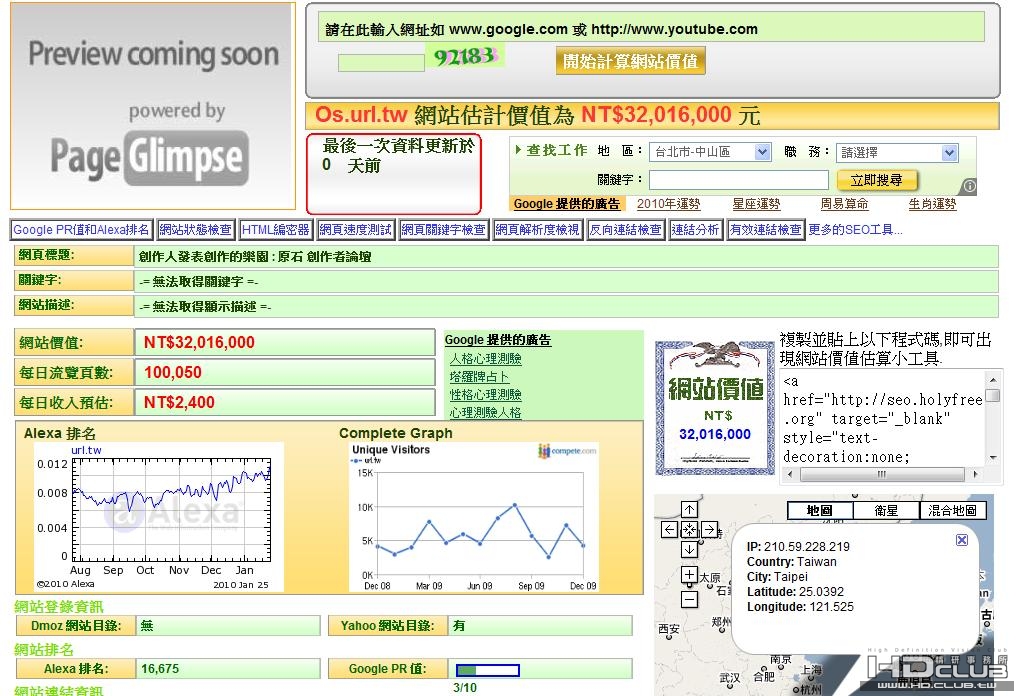Open the 塔羅牌占卜 ad link
This screenshot has width=1019, height=696.
[480, 377]
